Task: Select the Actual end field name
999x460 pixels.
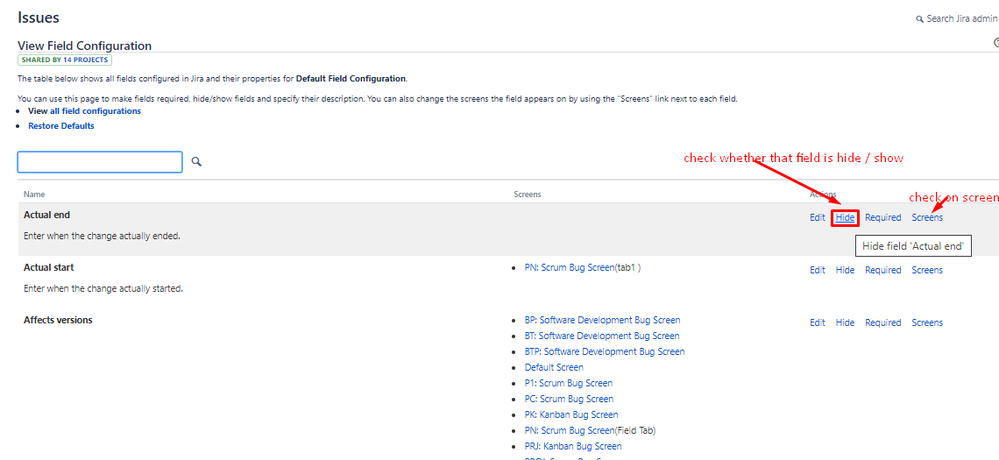Action: point(47,215)
